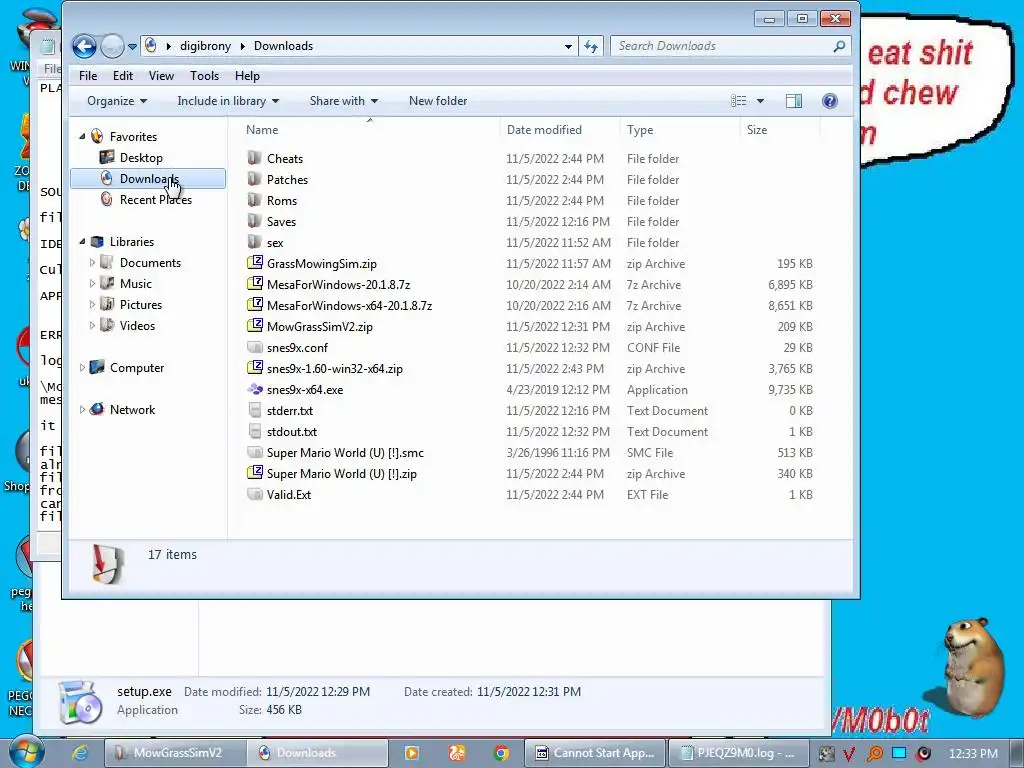This screenshot has width=1024, height=768.
Task: Select the Network item in navigation pane
Action: 133,409
